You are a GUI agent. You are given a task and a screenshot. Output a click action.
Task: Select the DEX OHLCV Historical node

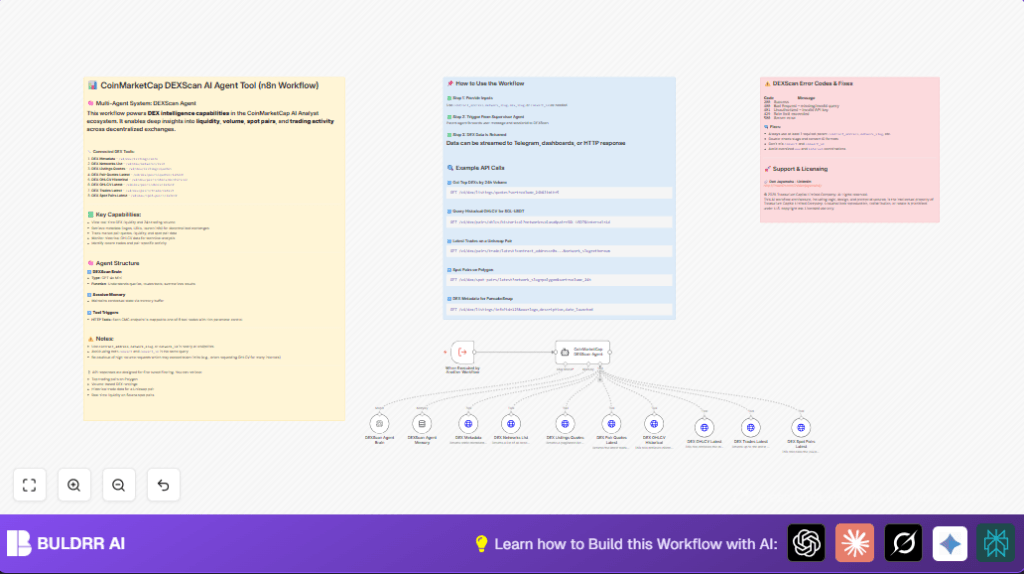(654, 424)
